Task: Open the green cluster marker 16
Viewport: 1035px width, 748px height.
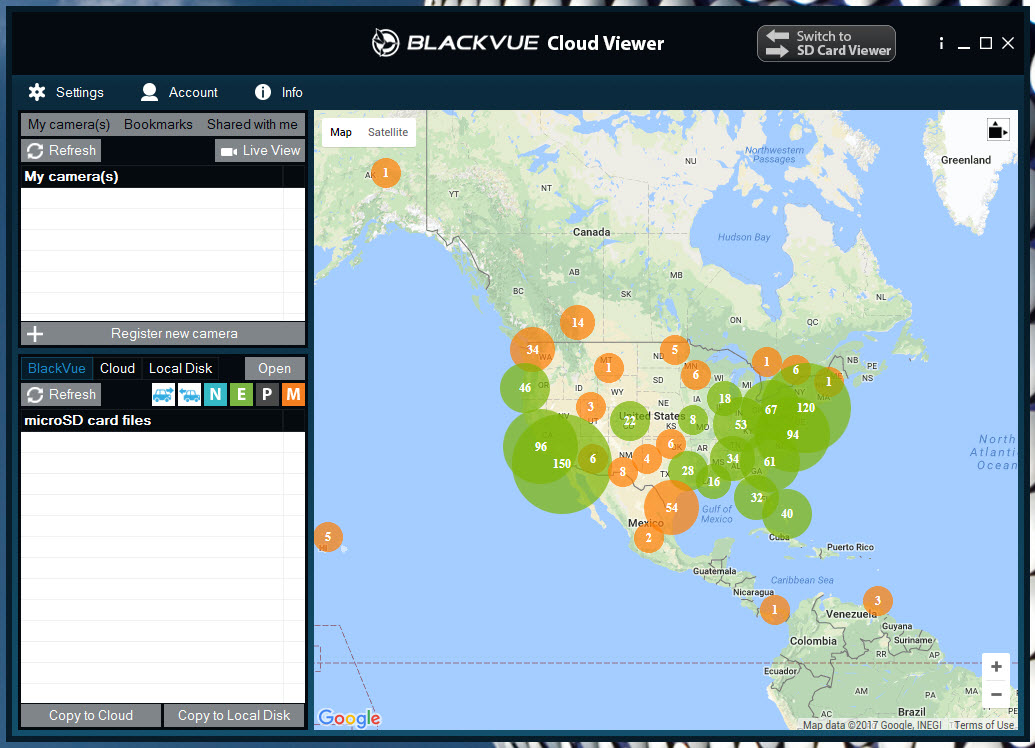Action: tap(714, 481)
